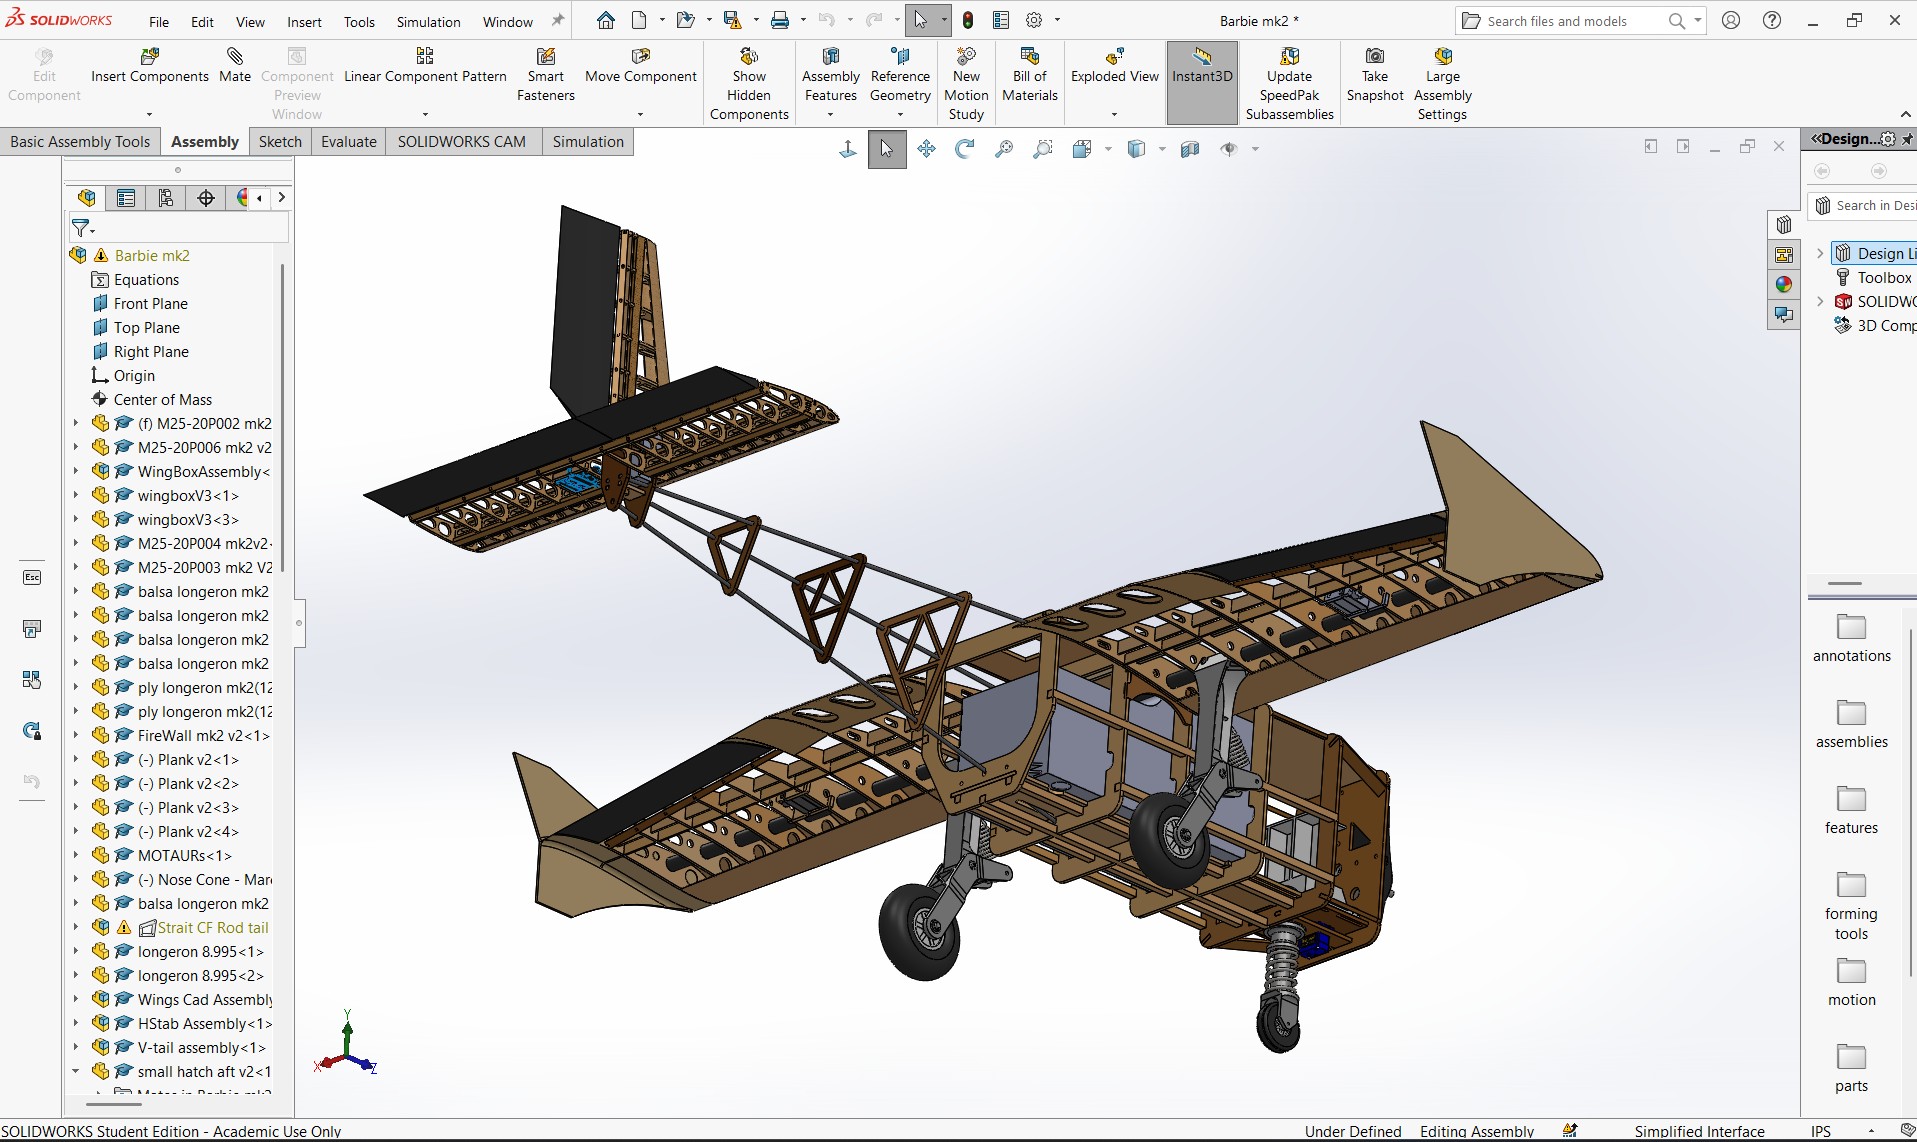Open the Simulation ribbon tab

tap(588, 141)
